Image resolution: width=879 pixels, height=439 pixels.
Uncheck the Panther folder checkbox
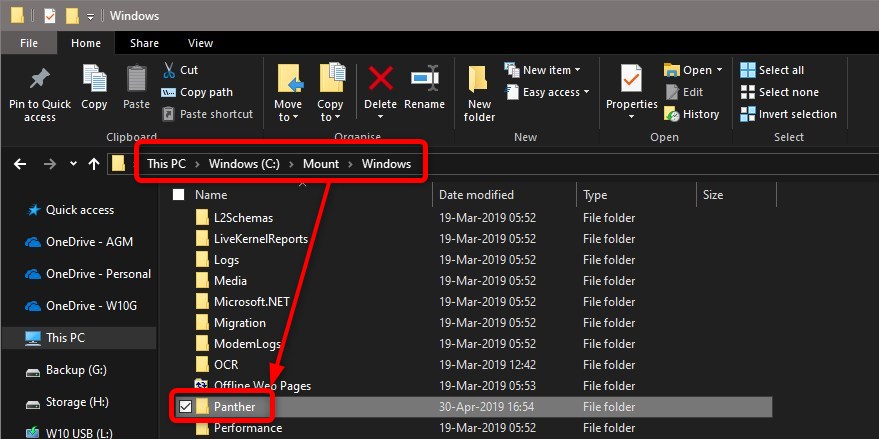(x=185, y=406)
